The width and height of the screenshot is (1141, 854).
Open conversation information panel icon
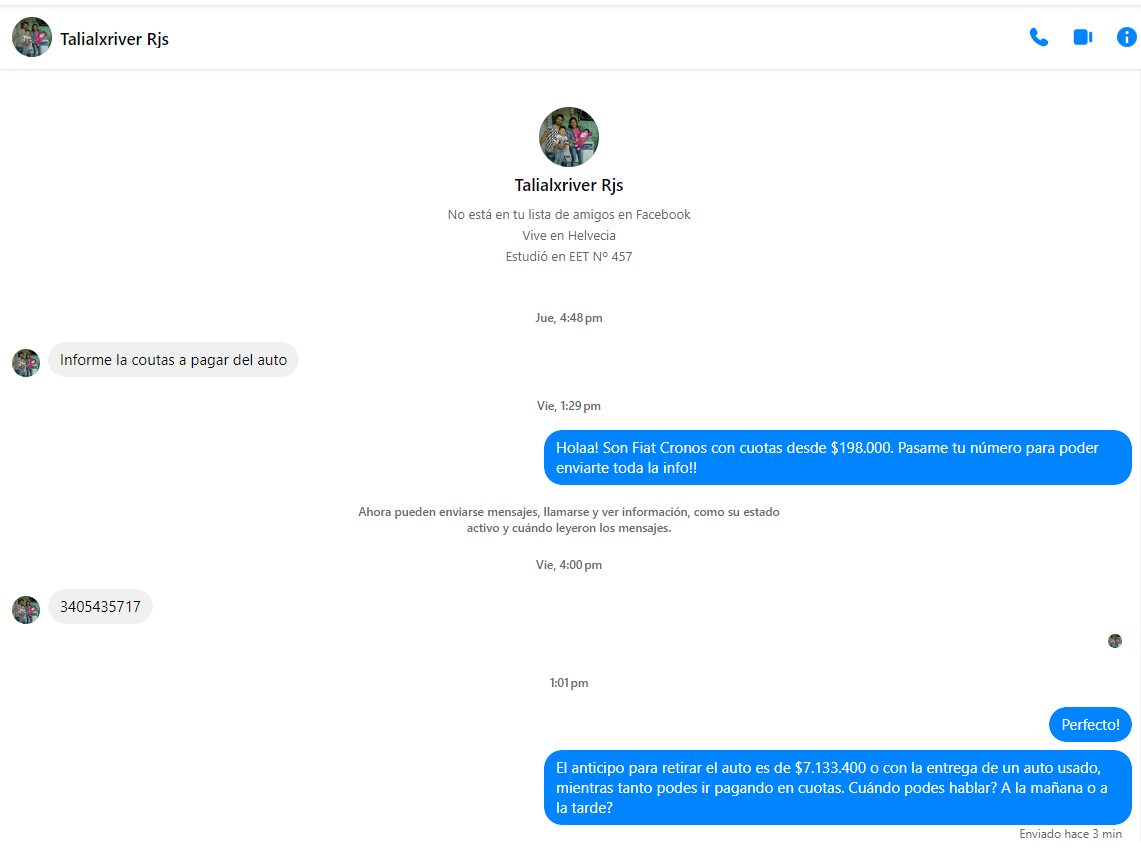(1126, 38)
